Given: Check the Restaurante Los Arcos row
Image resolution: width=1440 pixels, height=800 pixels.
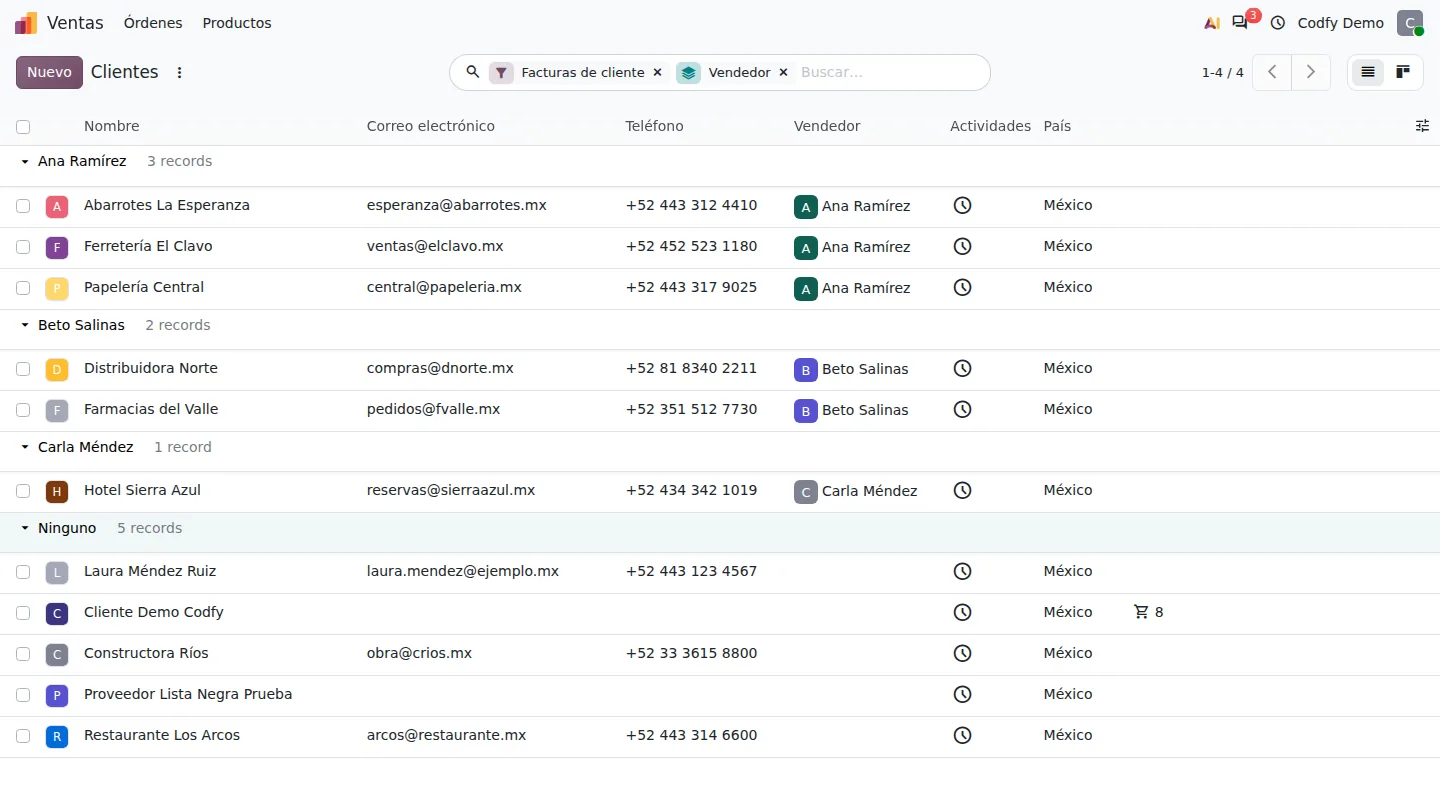Looking at the screenshot, I should [x=23, y=736].
